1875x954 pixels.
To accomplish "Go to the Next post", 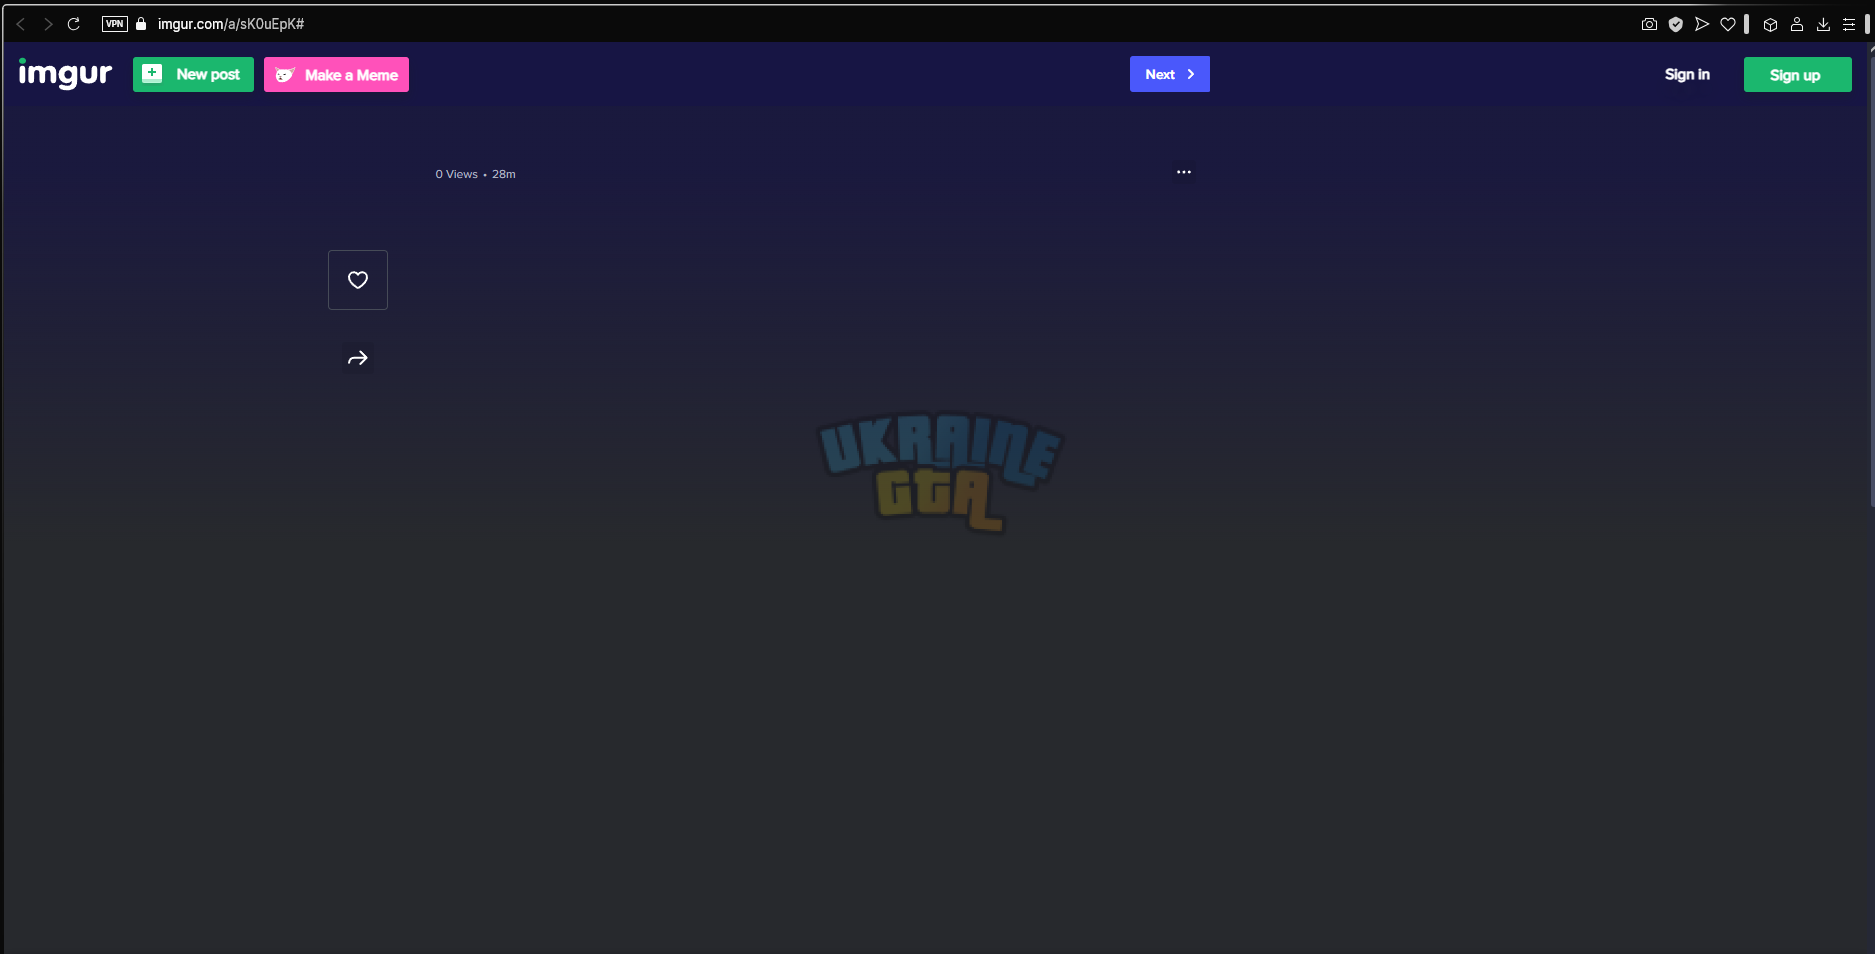I will [x=1170, y=74].
